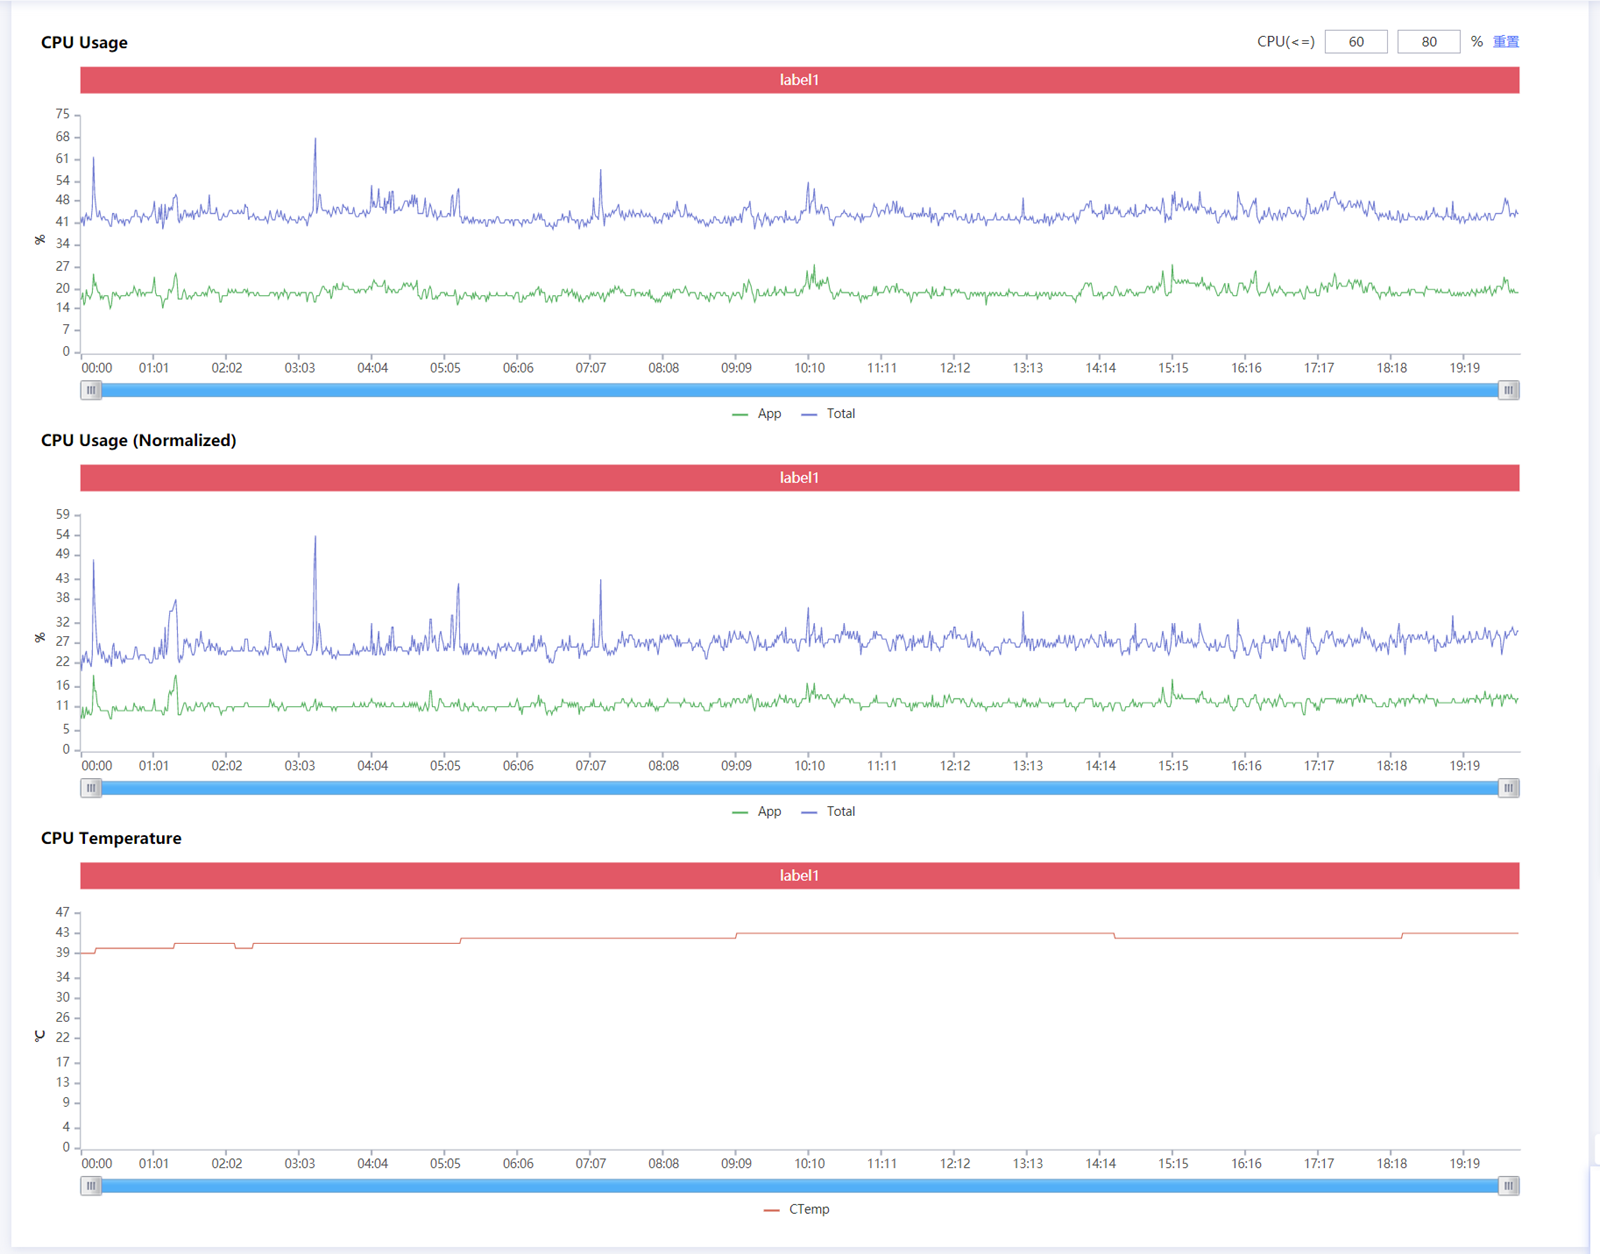Select label1 bar in CPU Usage (Normalized)
Viewport: 1600px width, 1254px height.
pyautogui.click(x=799, y=478)
